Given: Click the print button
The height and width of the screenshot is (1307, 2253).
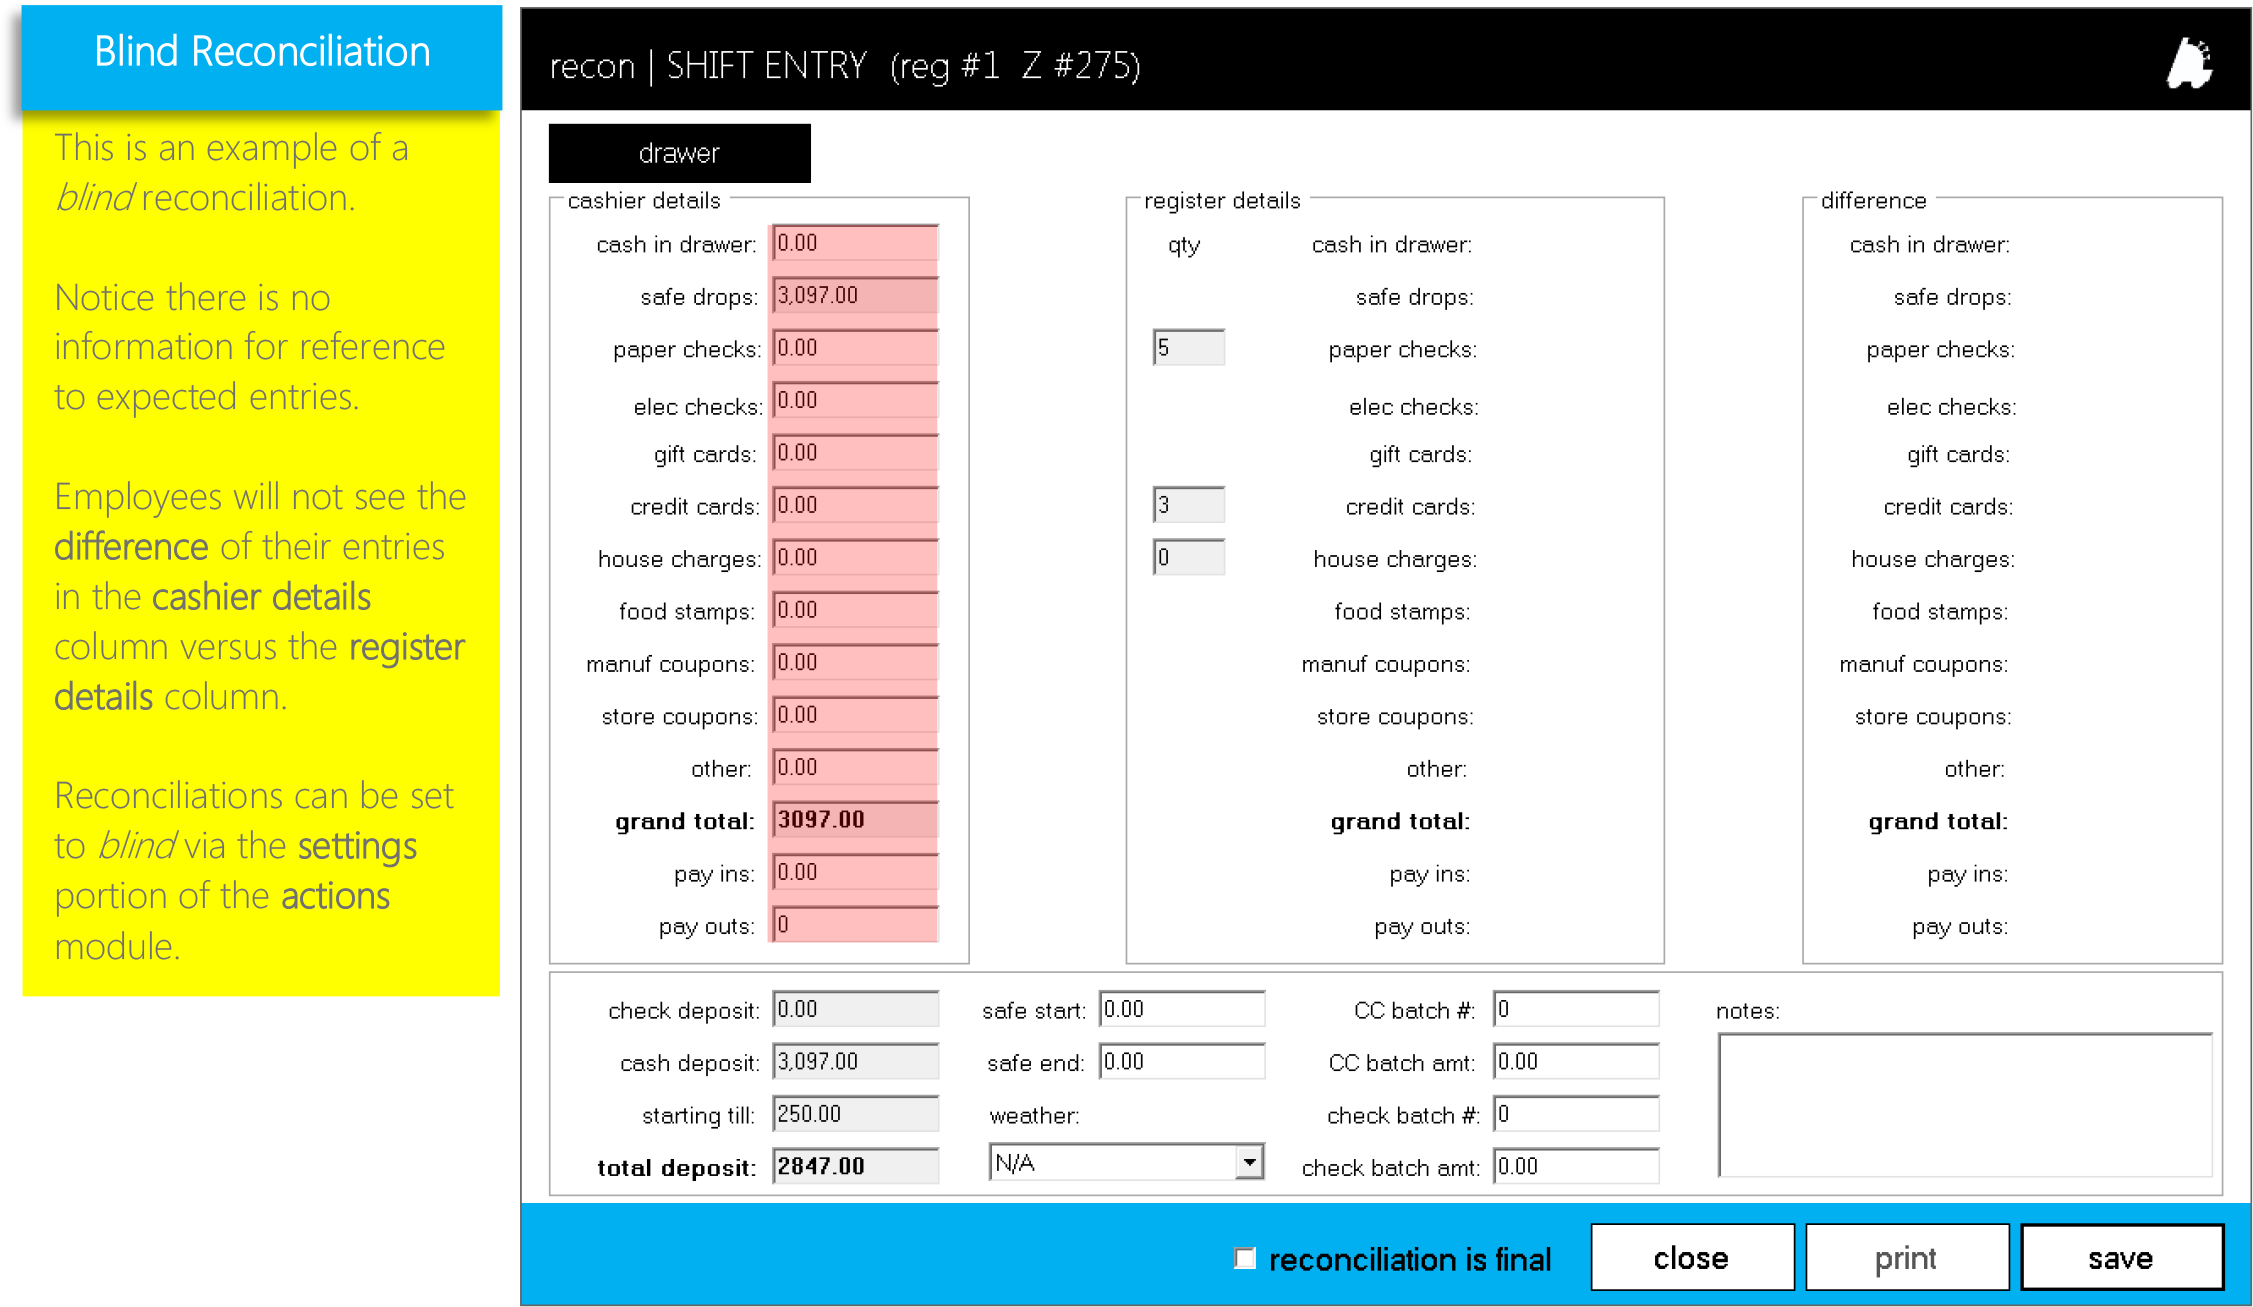Looking at the screenshot, I should (1906, 1258).
